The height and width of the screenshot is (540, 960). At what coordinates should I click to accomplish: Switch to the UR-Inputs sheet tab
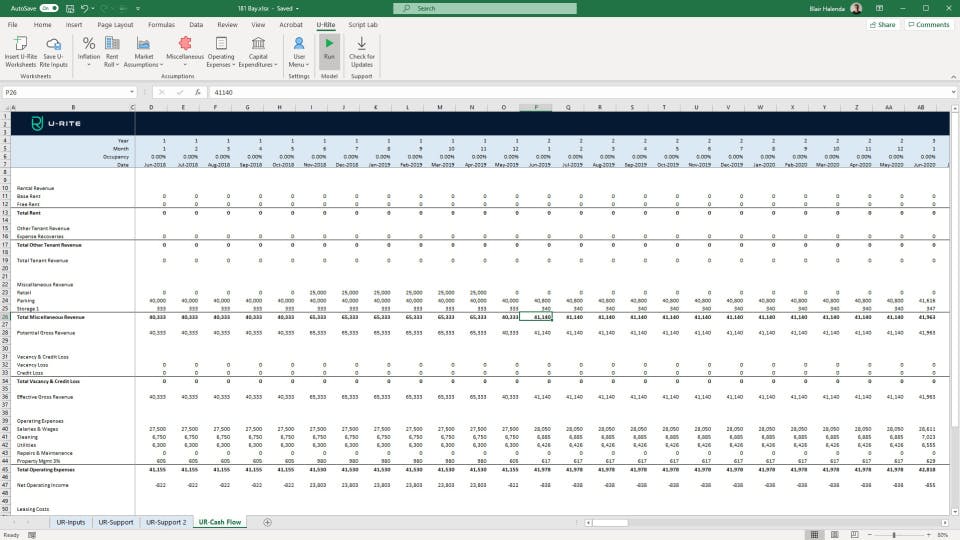coord(71,522)
